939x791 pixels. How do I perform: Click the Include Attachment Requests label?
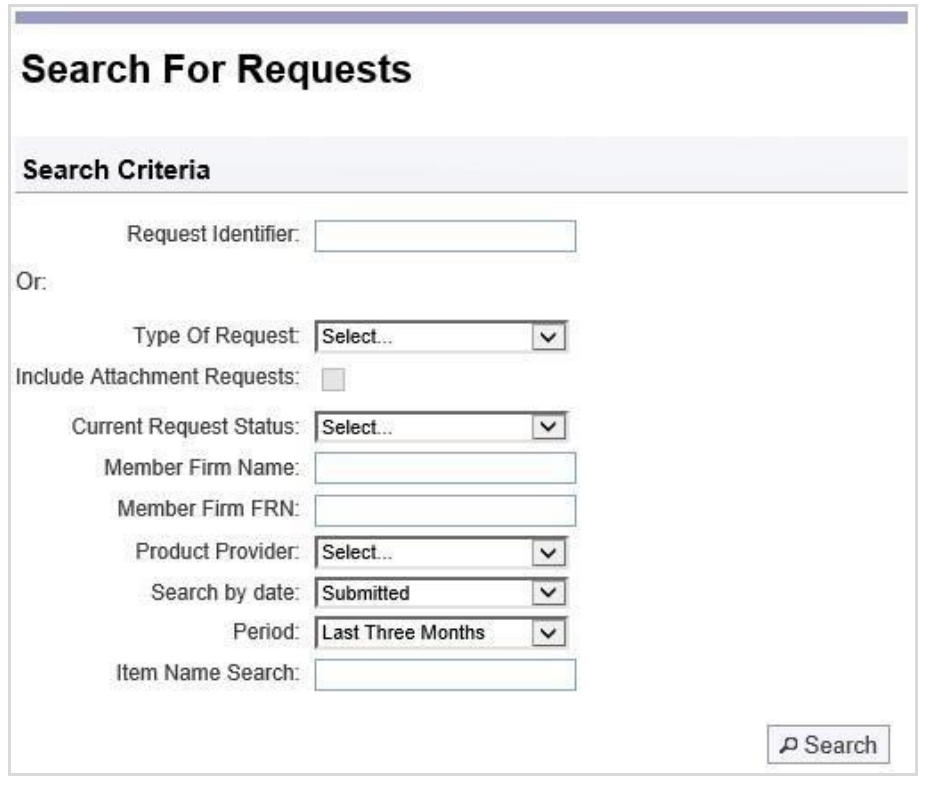(157, 377)
